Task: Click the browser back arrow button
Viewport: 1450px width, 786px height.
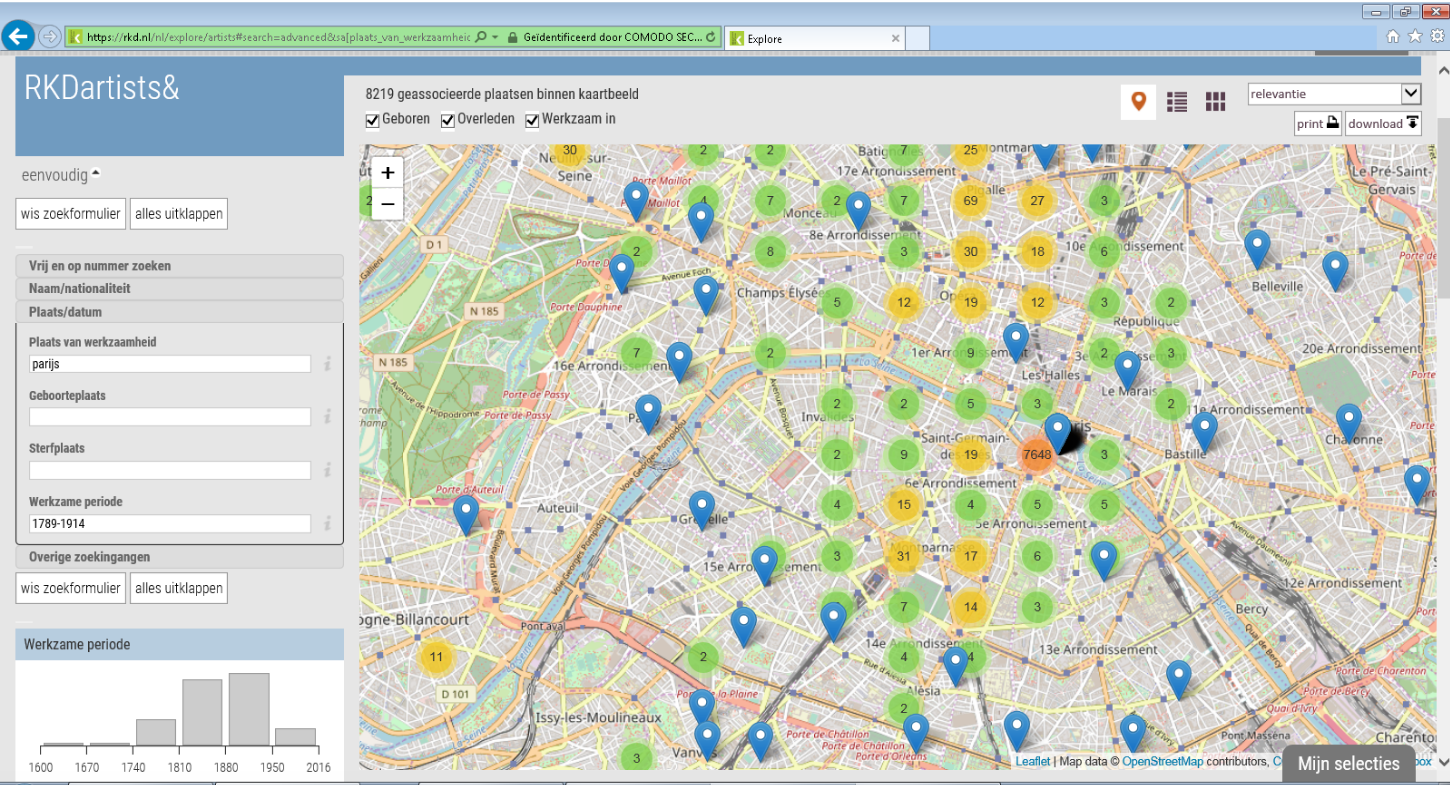Action: [18, 37]
